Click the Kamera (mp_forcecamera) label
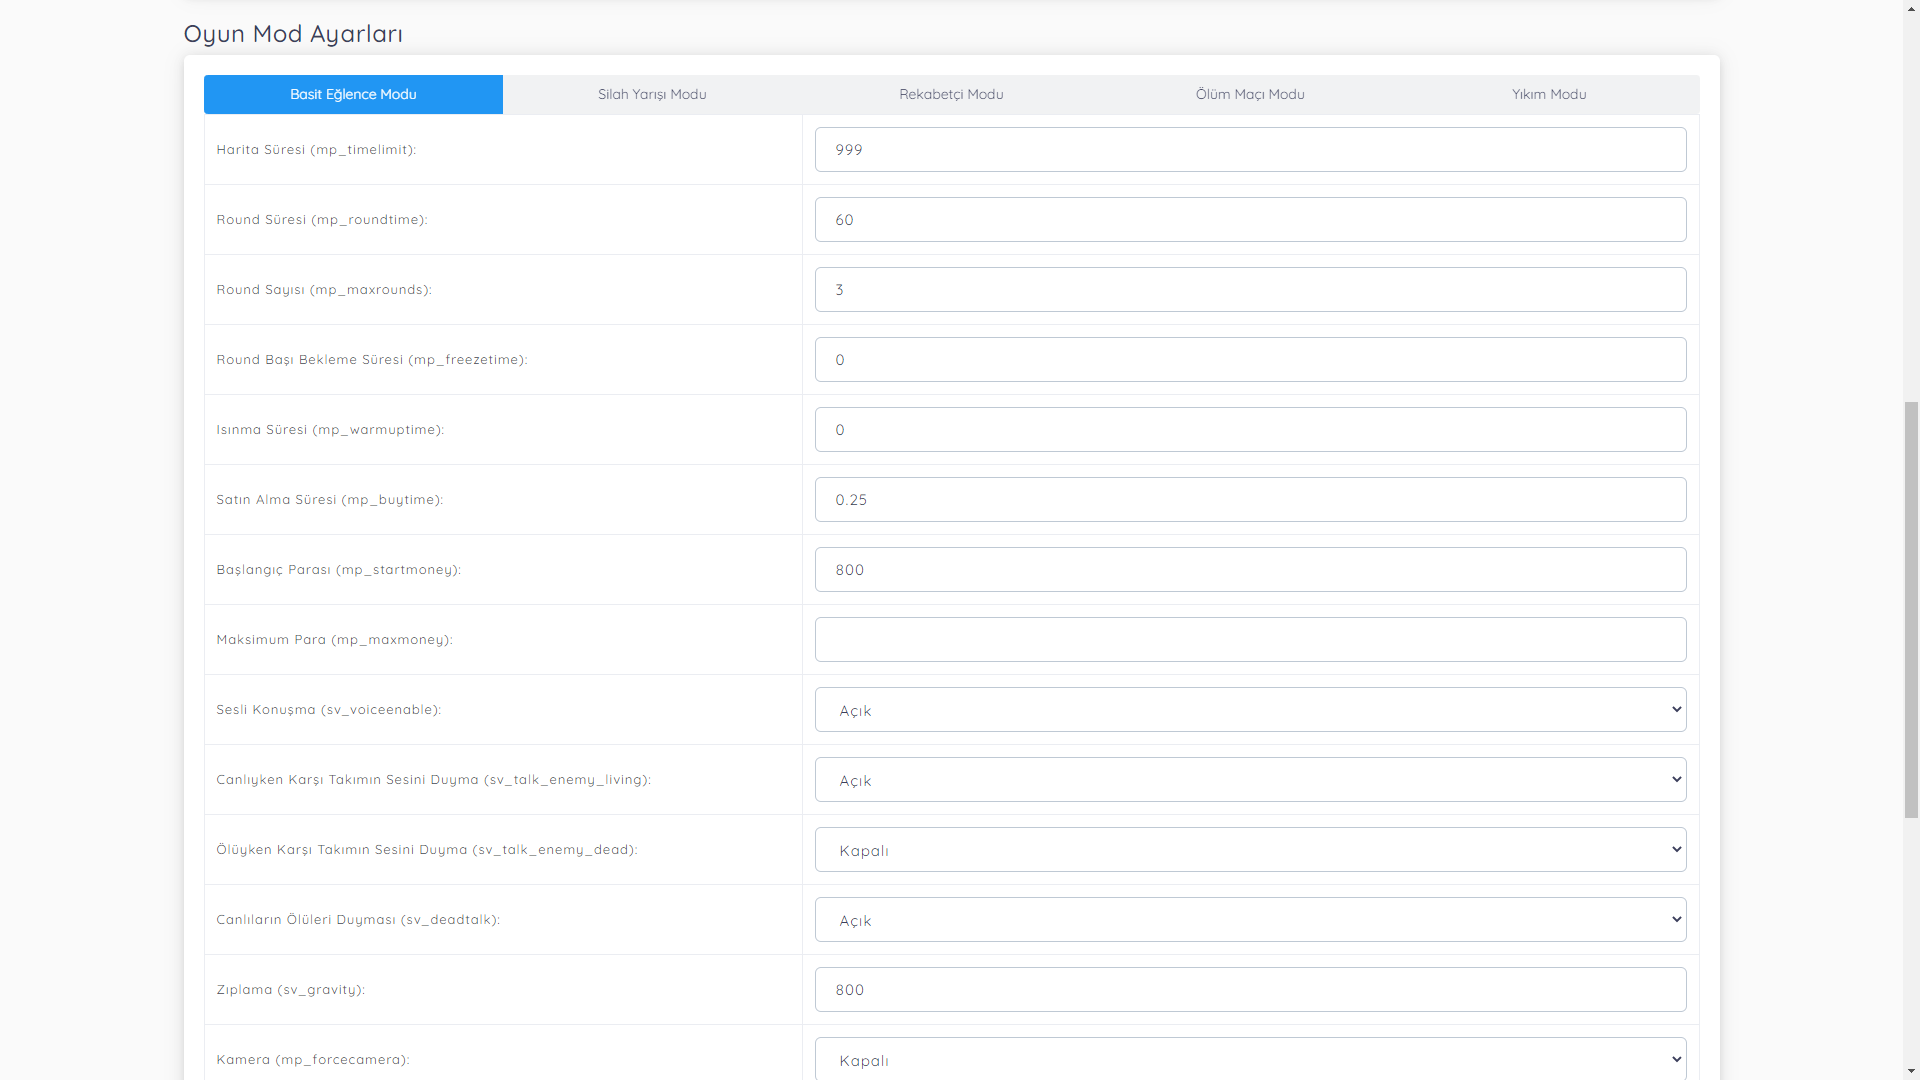The width and height of the screenshot is (1920, 1080). (313, 1060)
